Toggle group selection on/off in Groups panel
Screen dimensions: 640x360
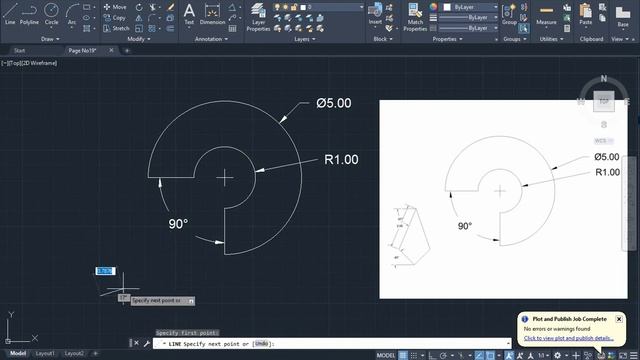(x=523, y=29)
